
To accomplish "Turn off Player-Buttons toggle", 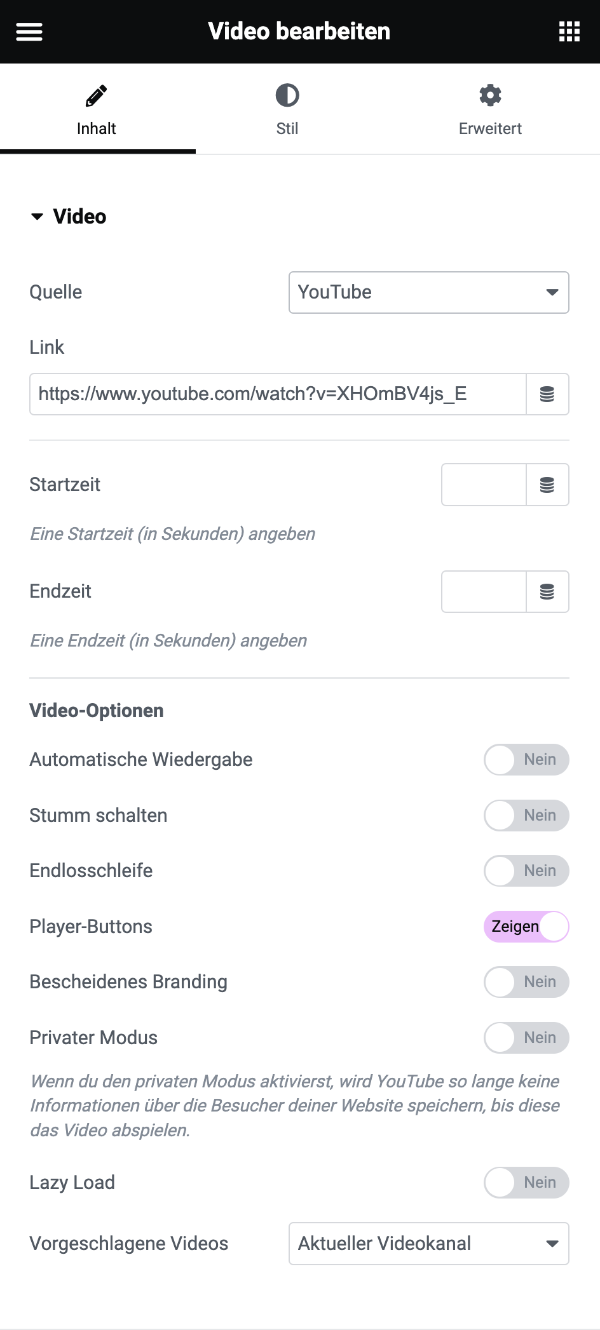I will tap(527, 926).
